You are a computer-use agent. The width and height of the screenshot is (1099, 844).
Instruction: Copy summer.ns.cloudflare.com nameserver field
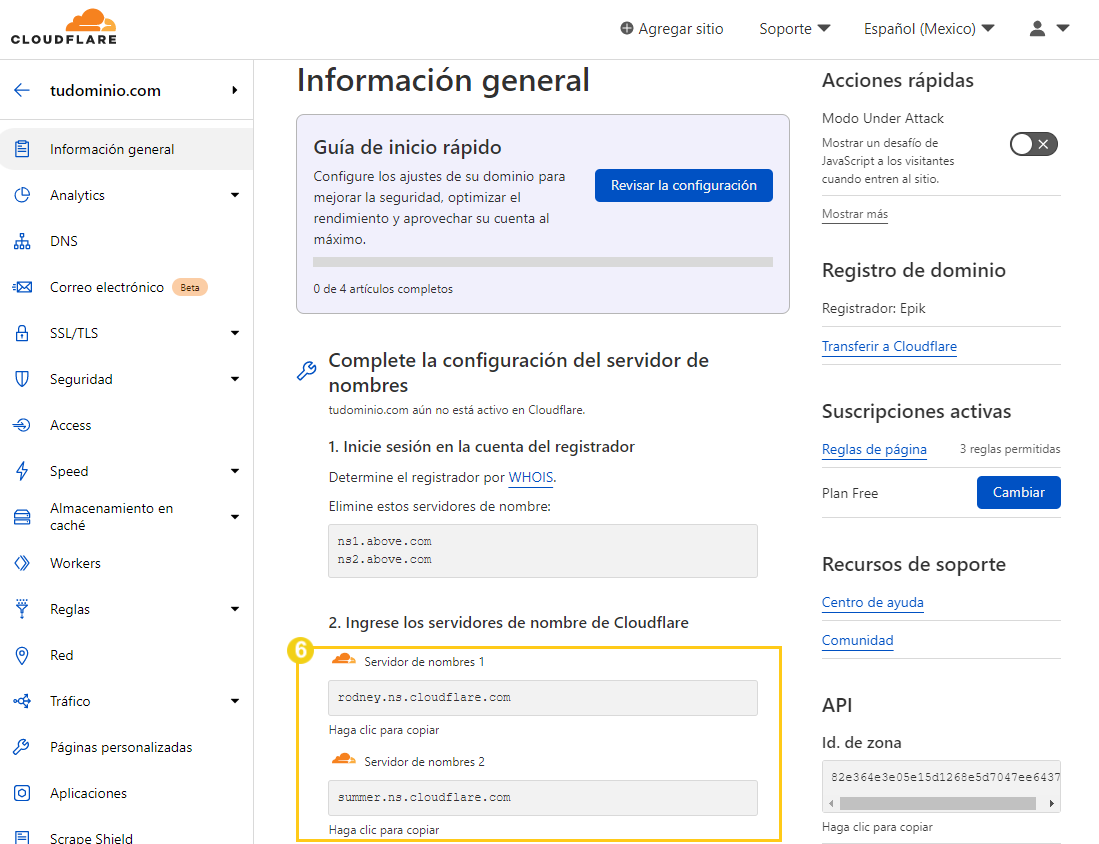tap(542, 798)
